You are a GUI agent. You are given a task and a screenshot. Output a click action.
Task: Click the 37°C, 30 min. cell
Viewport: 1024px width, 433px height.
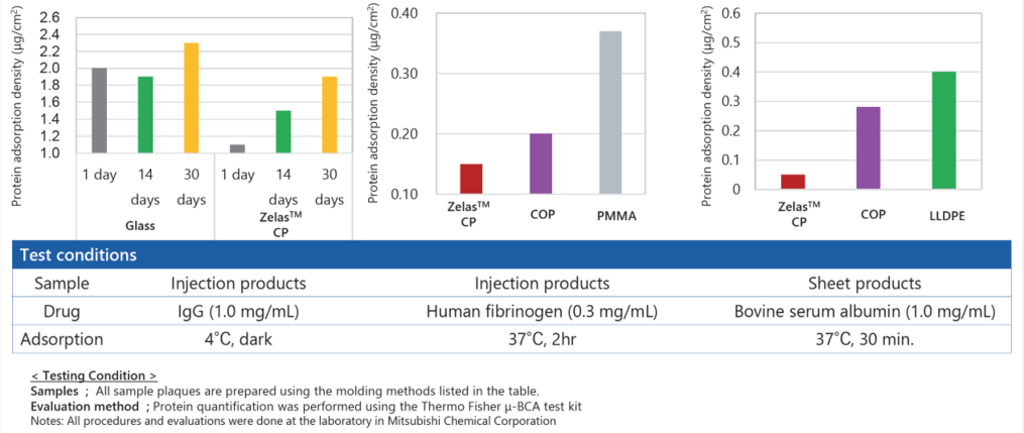pos(865,340)
